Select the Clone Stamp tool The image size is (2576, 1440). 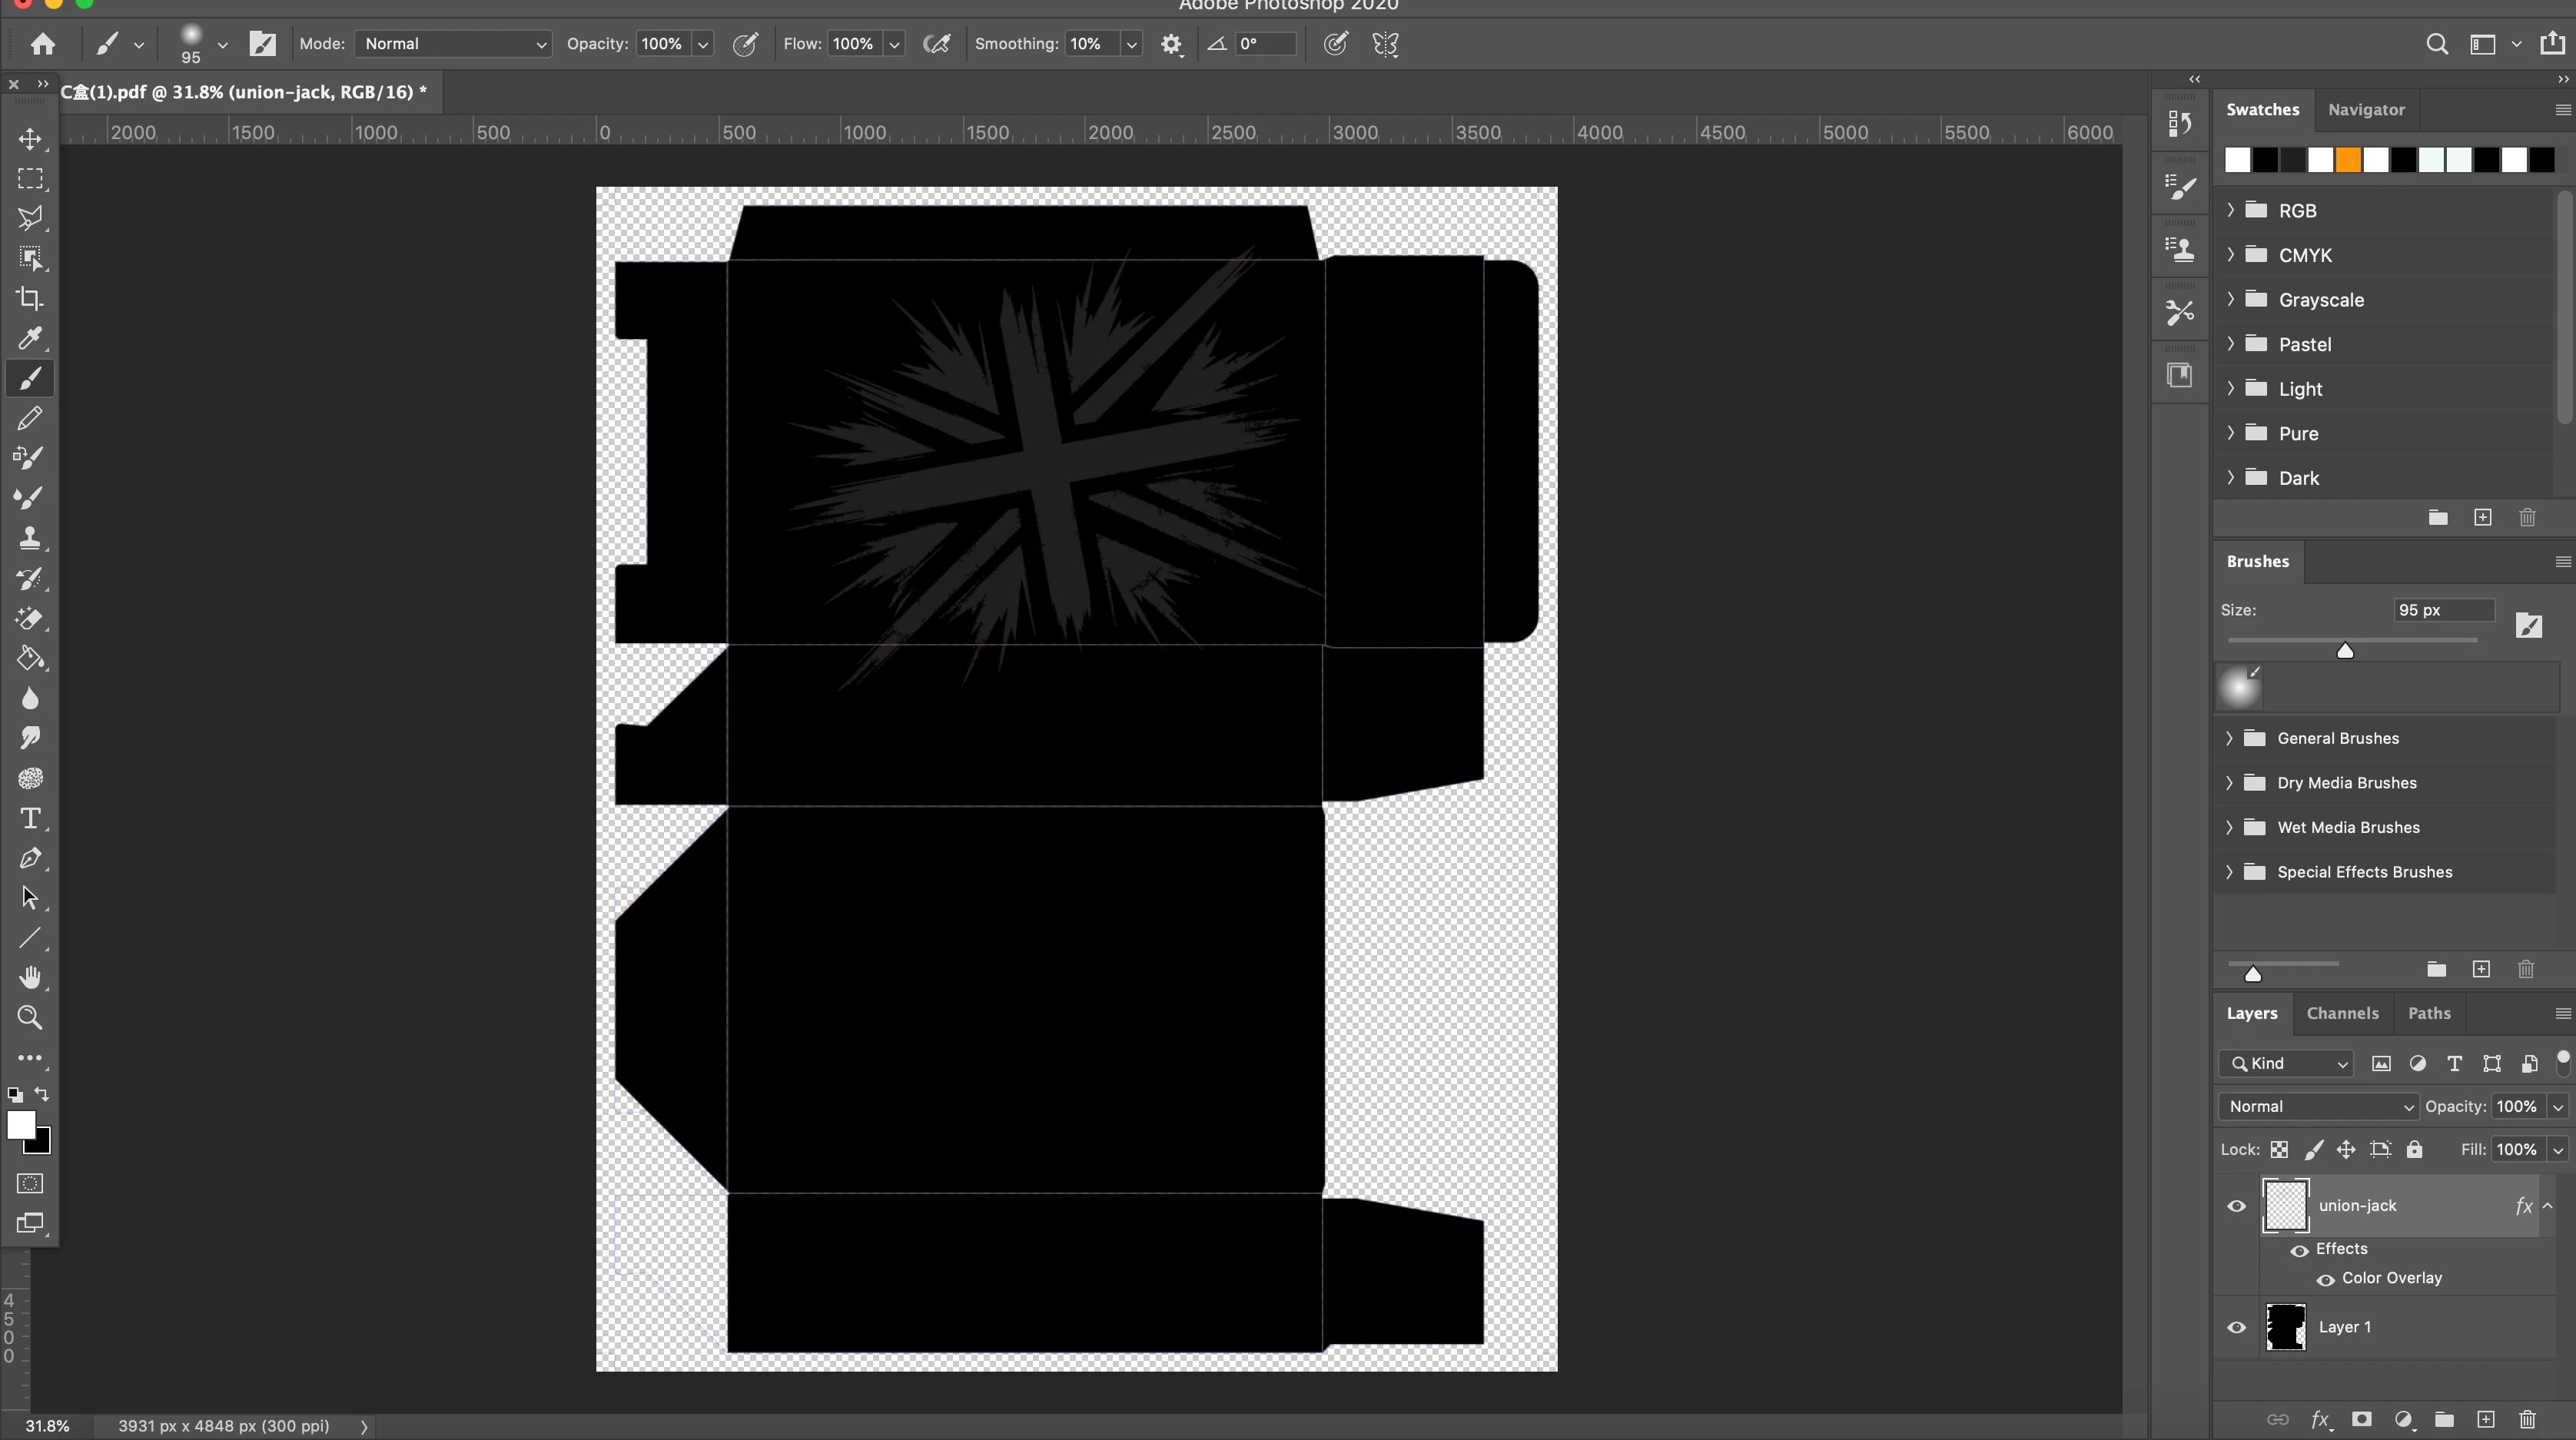tap(30, 538)
